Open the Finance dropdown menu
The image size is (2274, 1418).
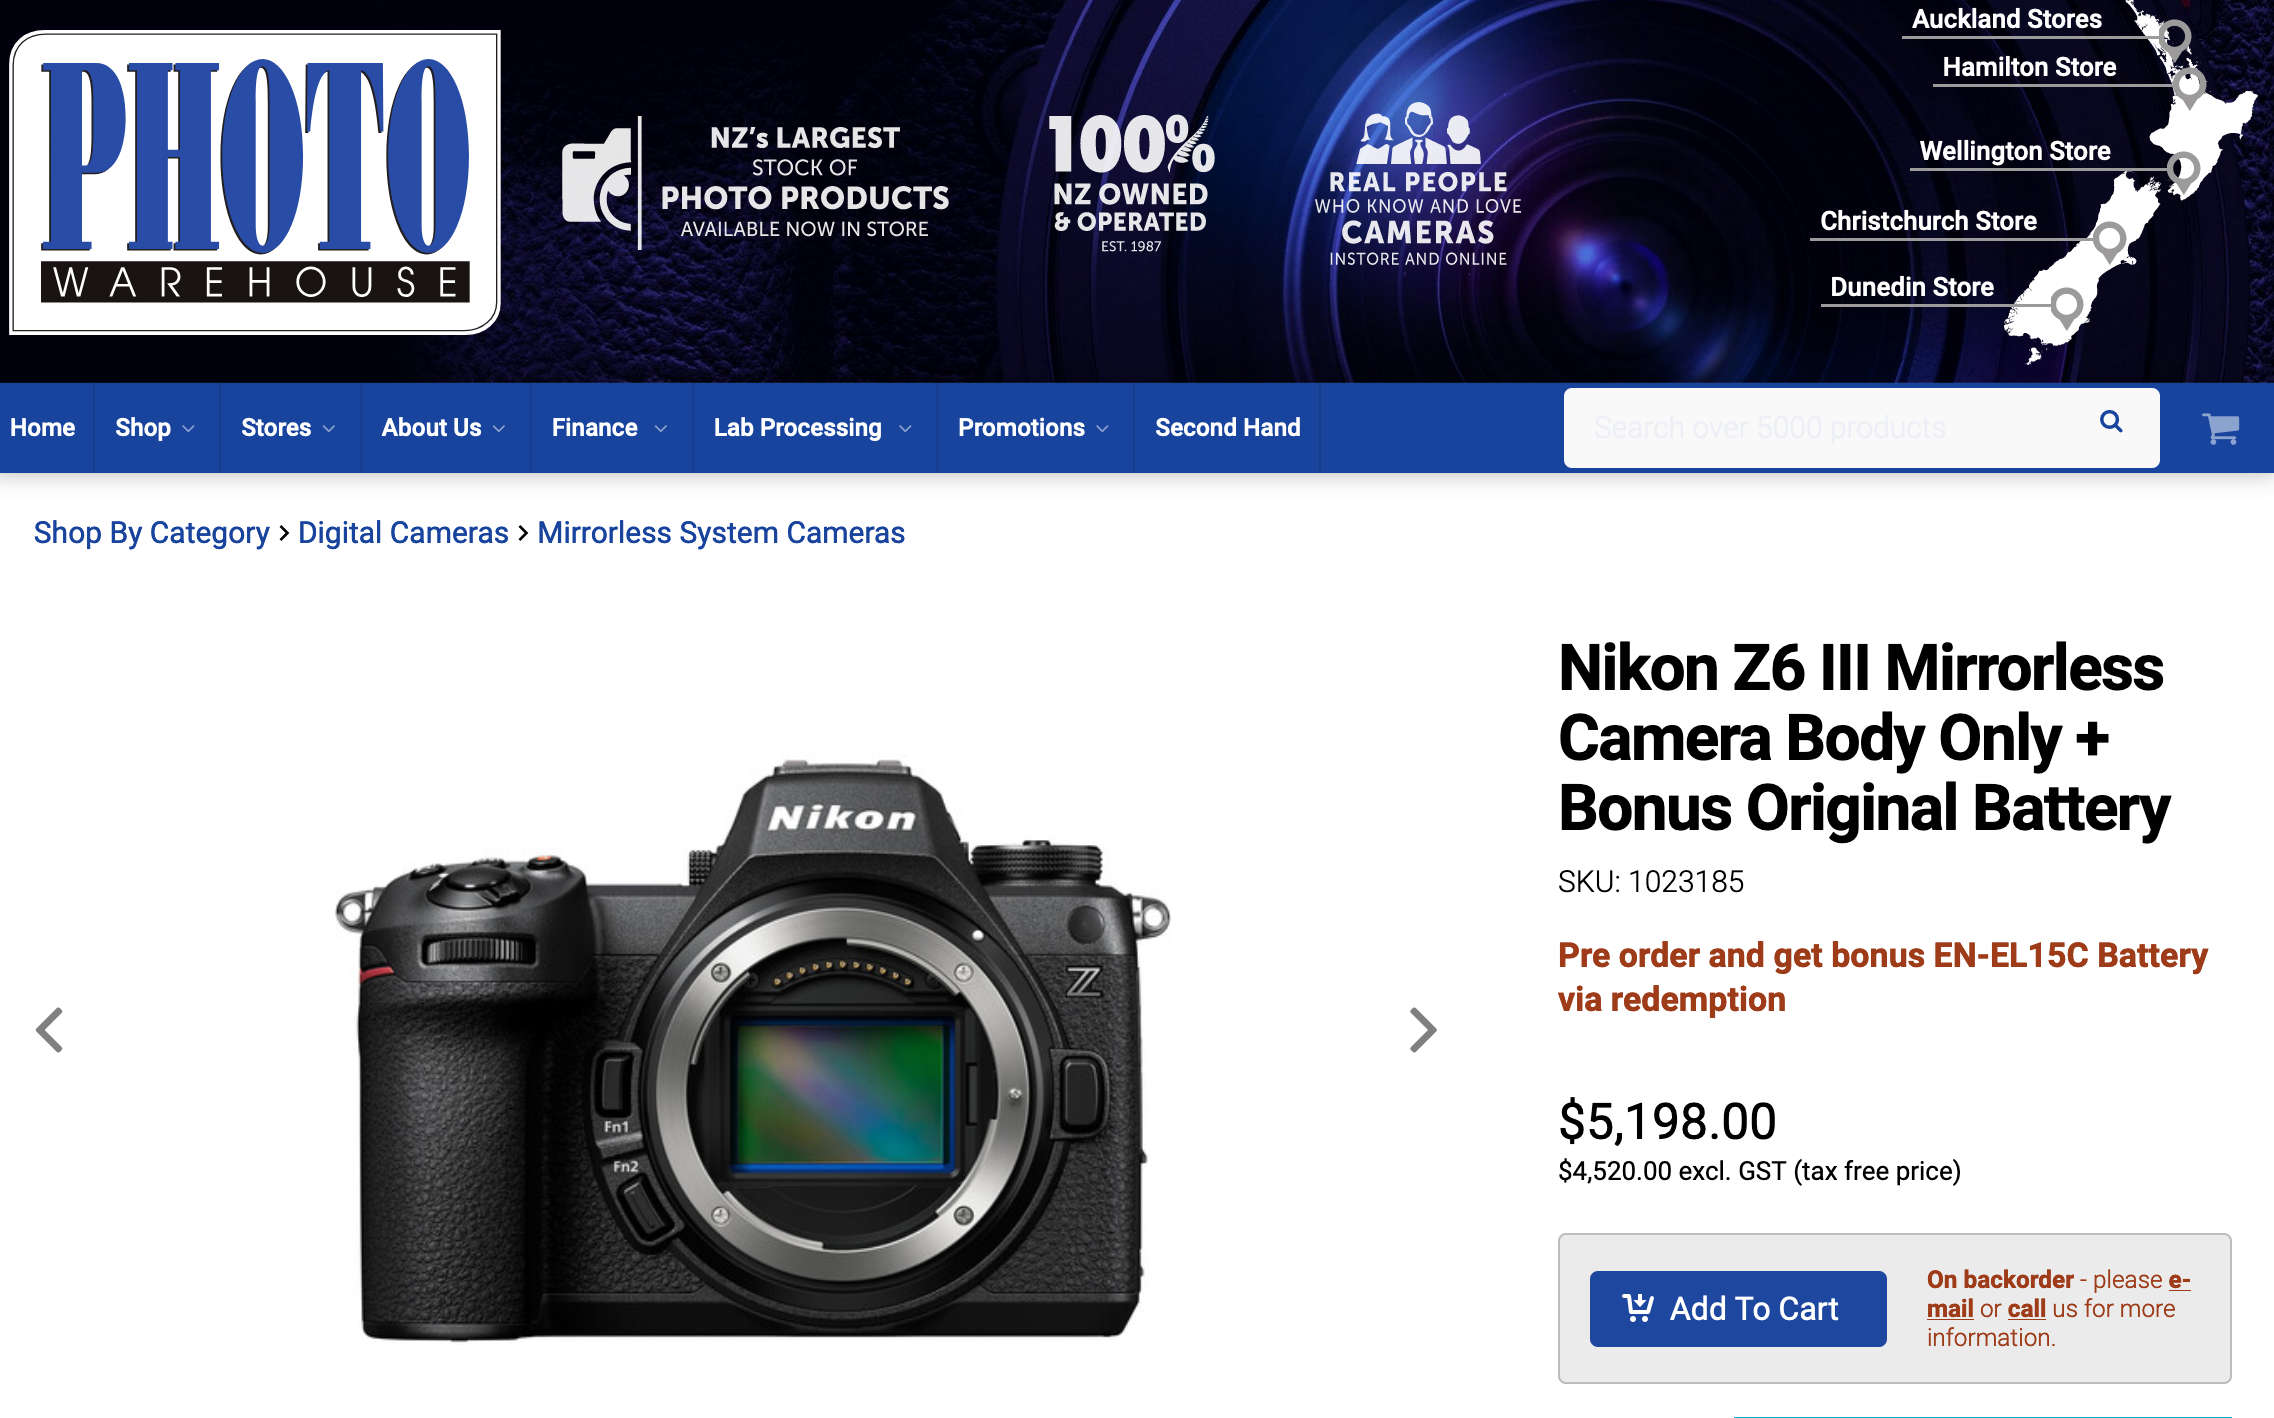pos(609,428)
